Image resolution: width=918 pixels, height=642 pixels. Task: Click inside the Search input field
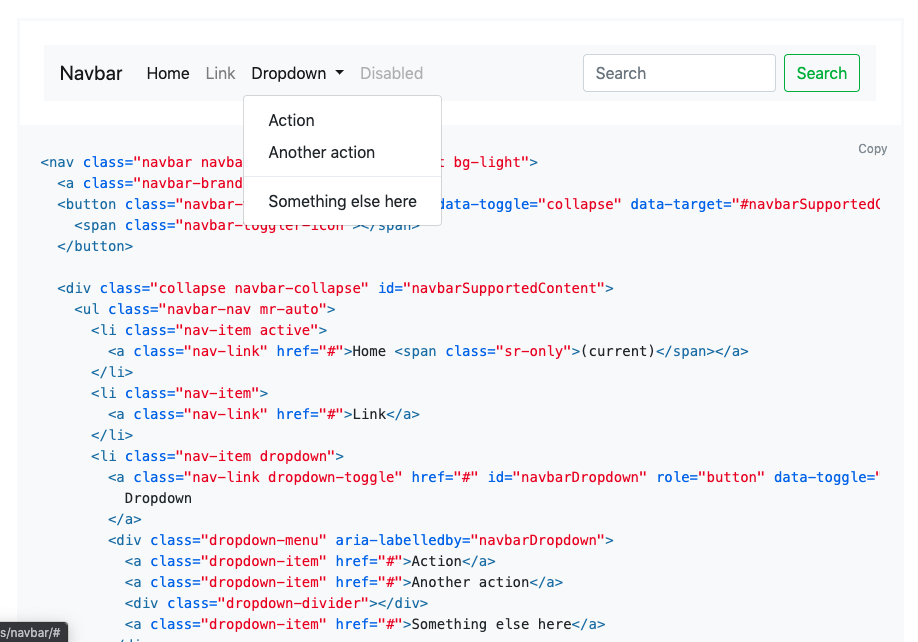pos(679,73)
